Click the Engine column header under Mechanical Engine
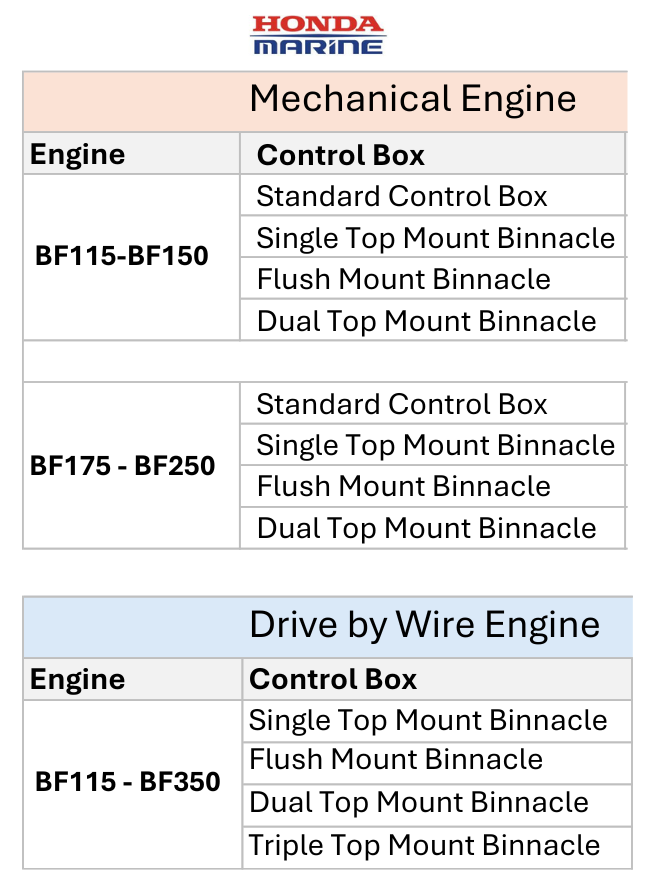This screenshot has height=888, width=654. [78, 155]
